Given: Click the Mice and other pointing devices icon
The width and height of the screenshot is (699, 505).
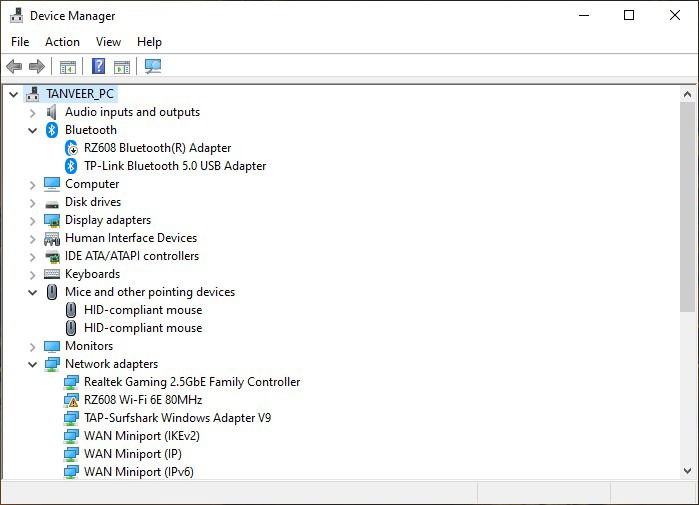Looking at the screenshot, I should pos(52,292).
